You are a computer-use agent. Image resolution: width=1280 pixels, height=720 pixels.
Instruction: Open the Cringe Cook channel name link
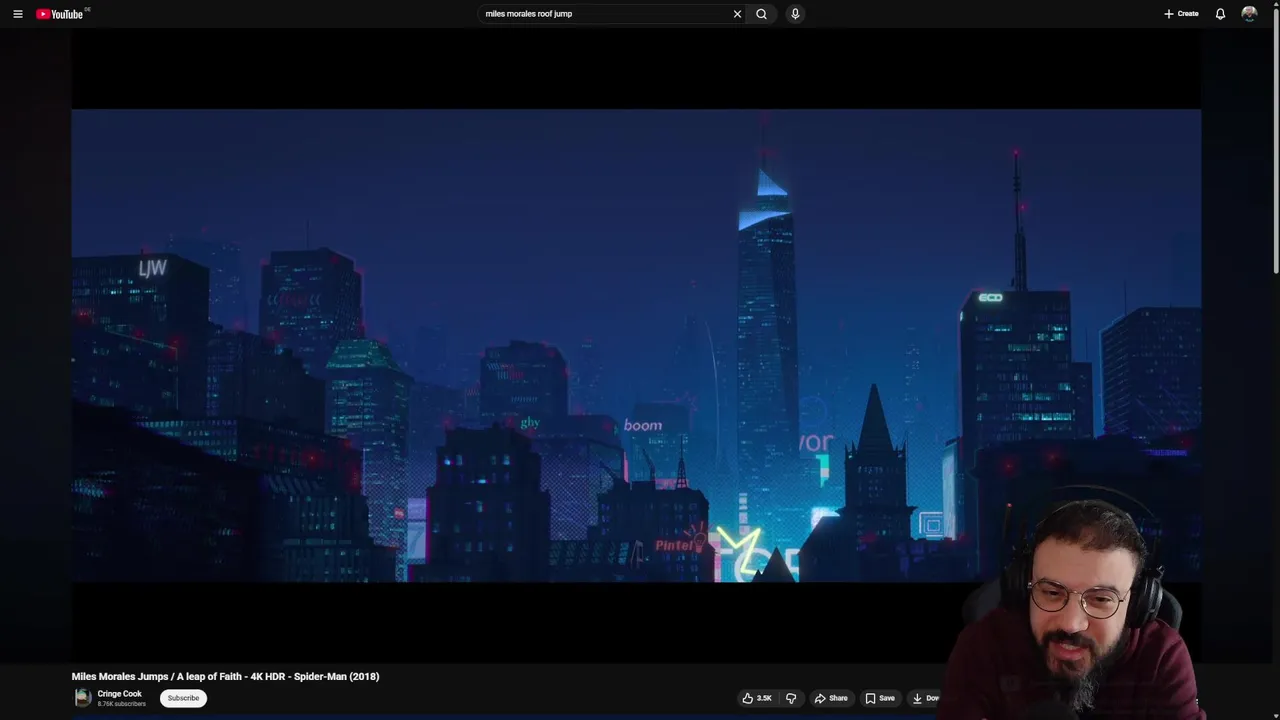119,694
